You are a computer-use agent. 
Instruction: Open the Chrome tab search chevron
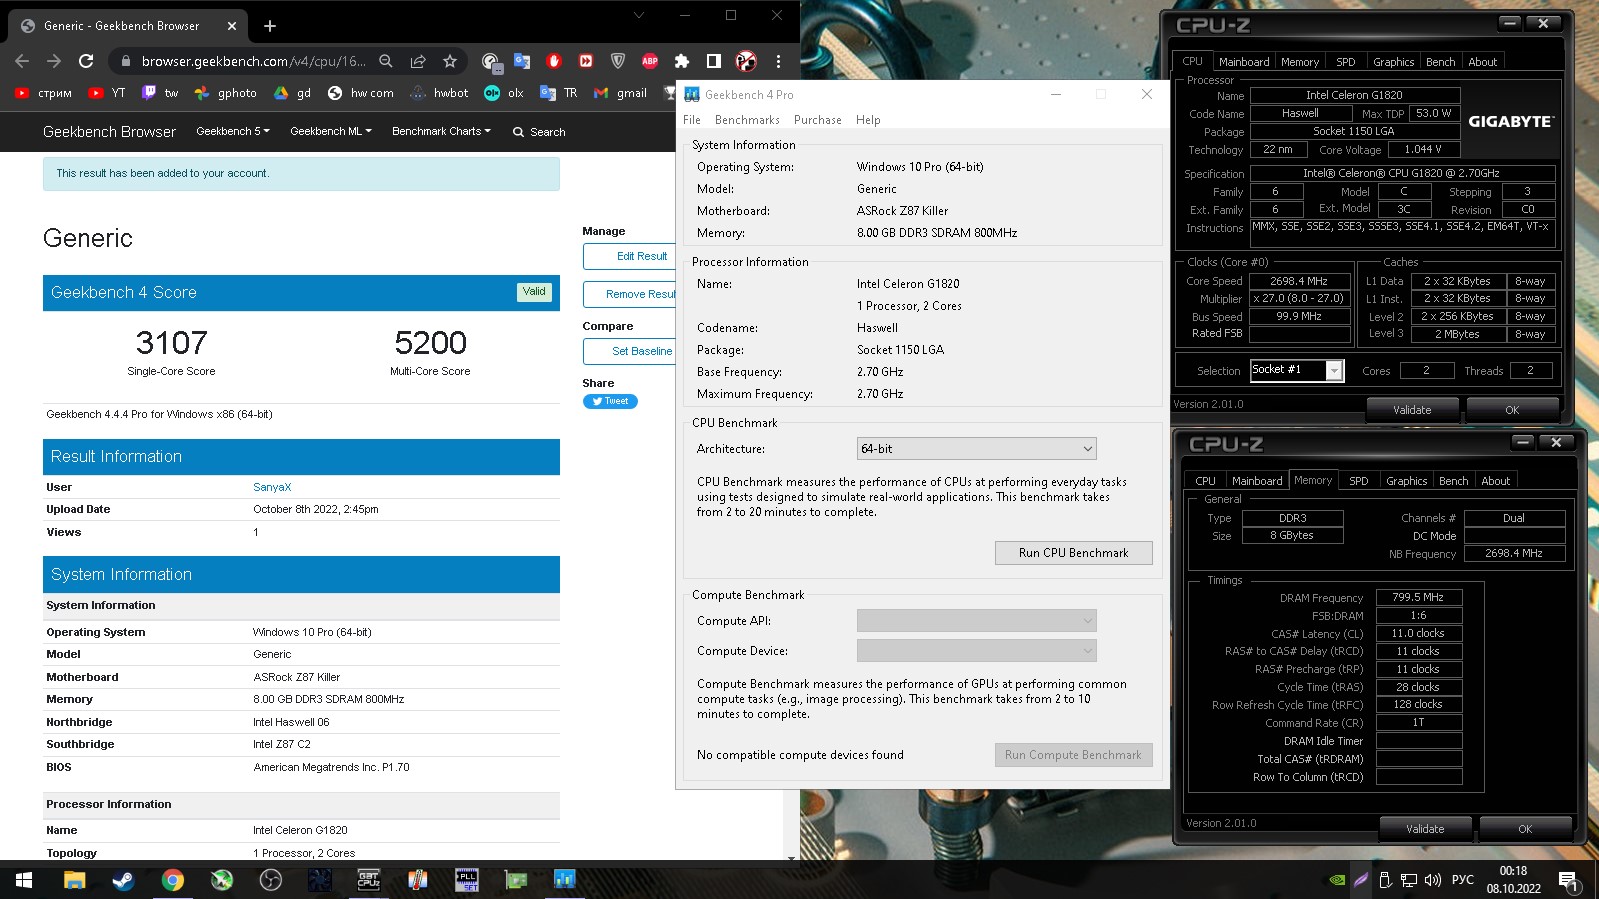pos(639,15)
